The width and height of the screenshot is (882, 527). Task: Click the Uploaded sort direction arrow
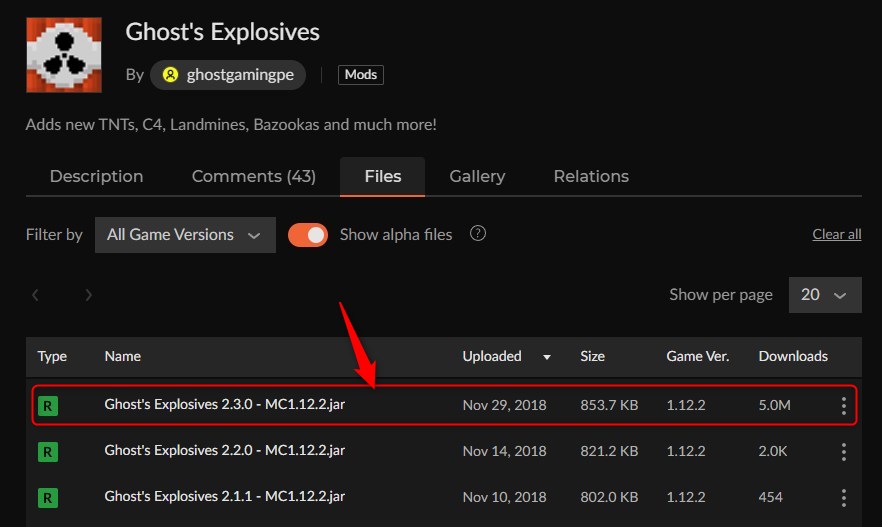pos(547,357)
